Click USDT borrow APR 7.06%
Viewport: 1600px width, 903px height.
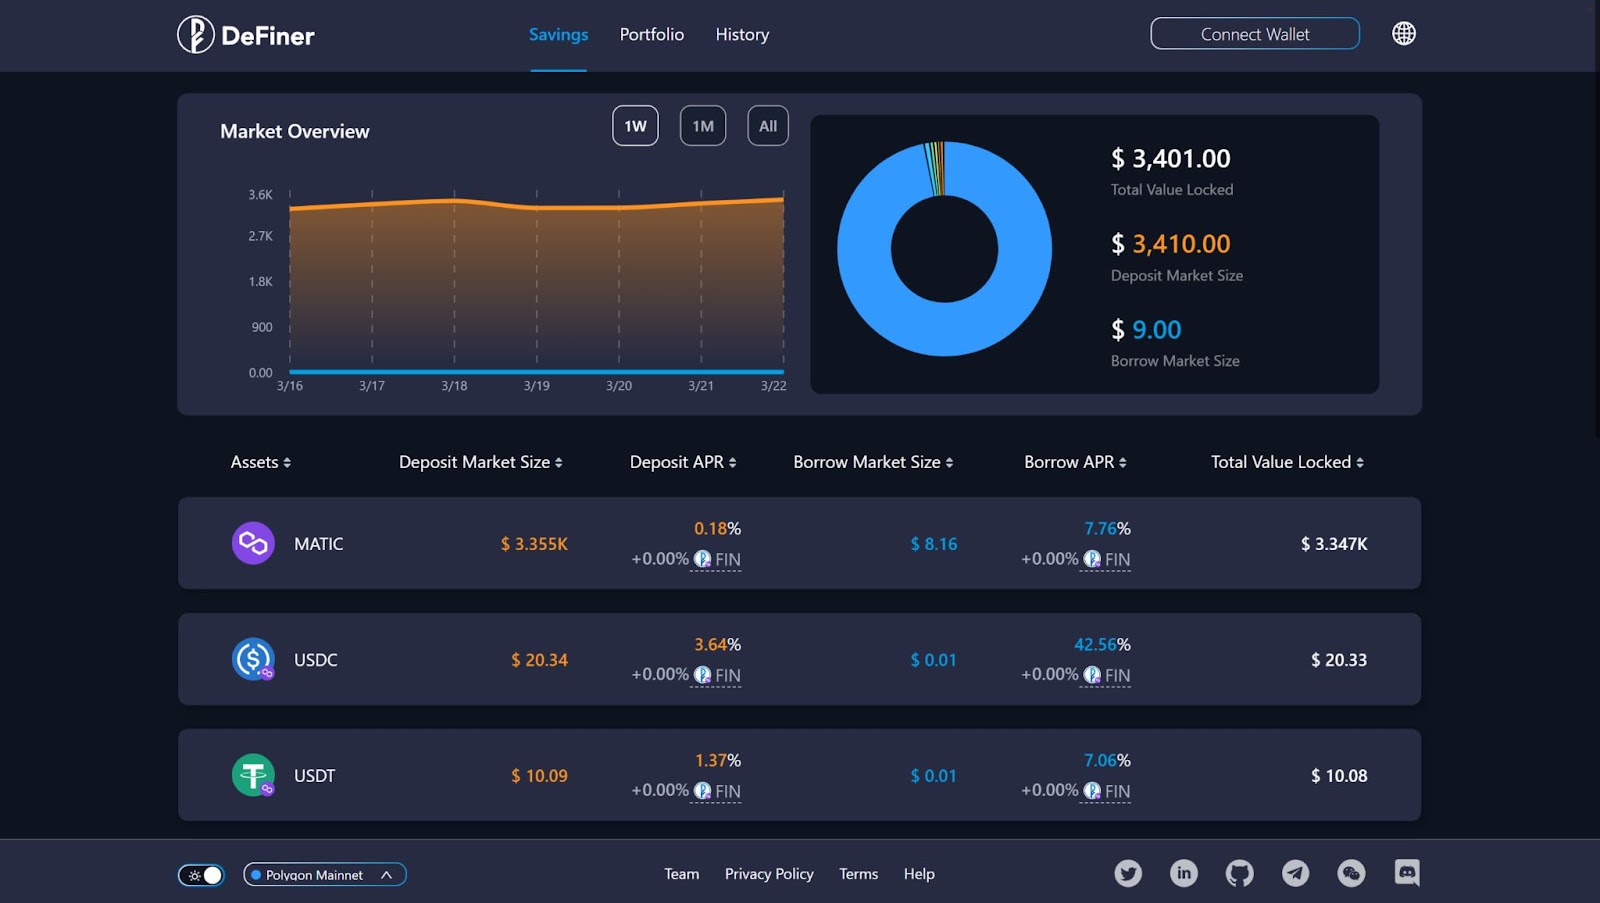[1107, 760]
